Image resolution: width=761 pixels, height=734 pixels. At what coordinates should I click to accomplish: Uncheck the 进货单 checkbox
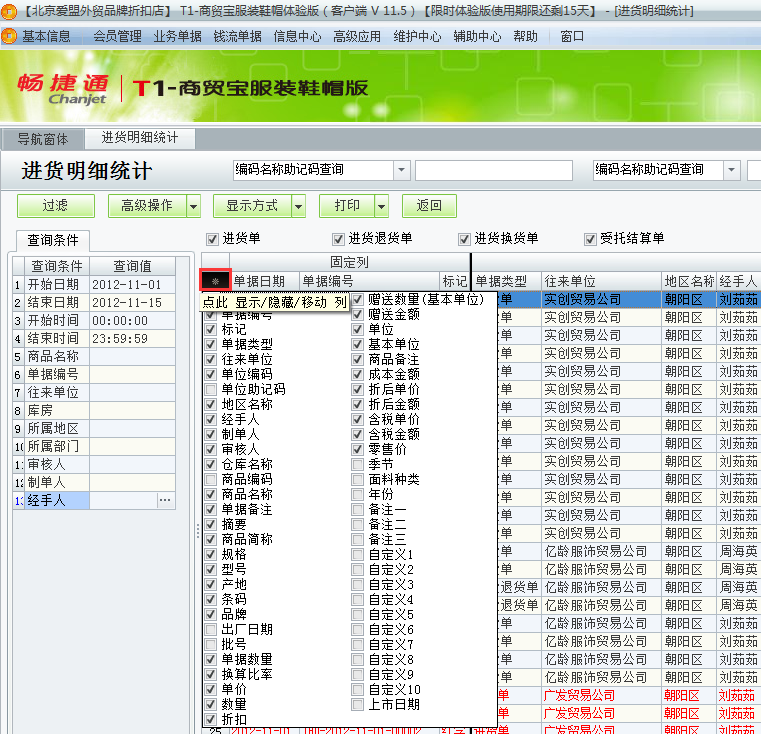212,239
